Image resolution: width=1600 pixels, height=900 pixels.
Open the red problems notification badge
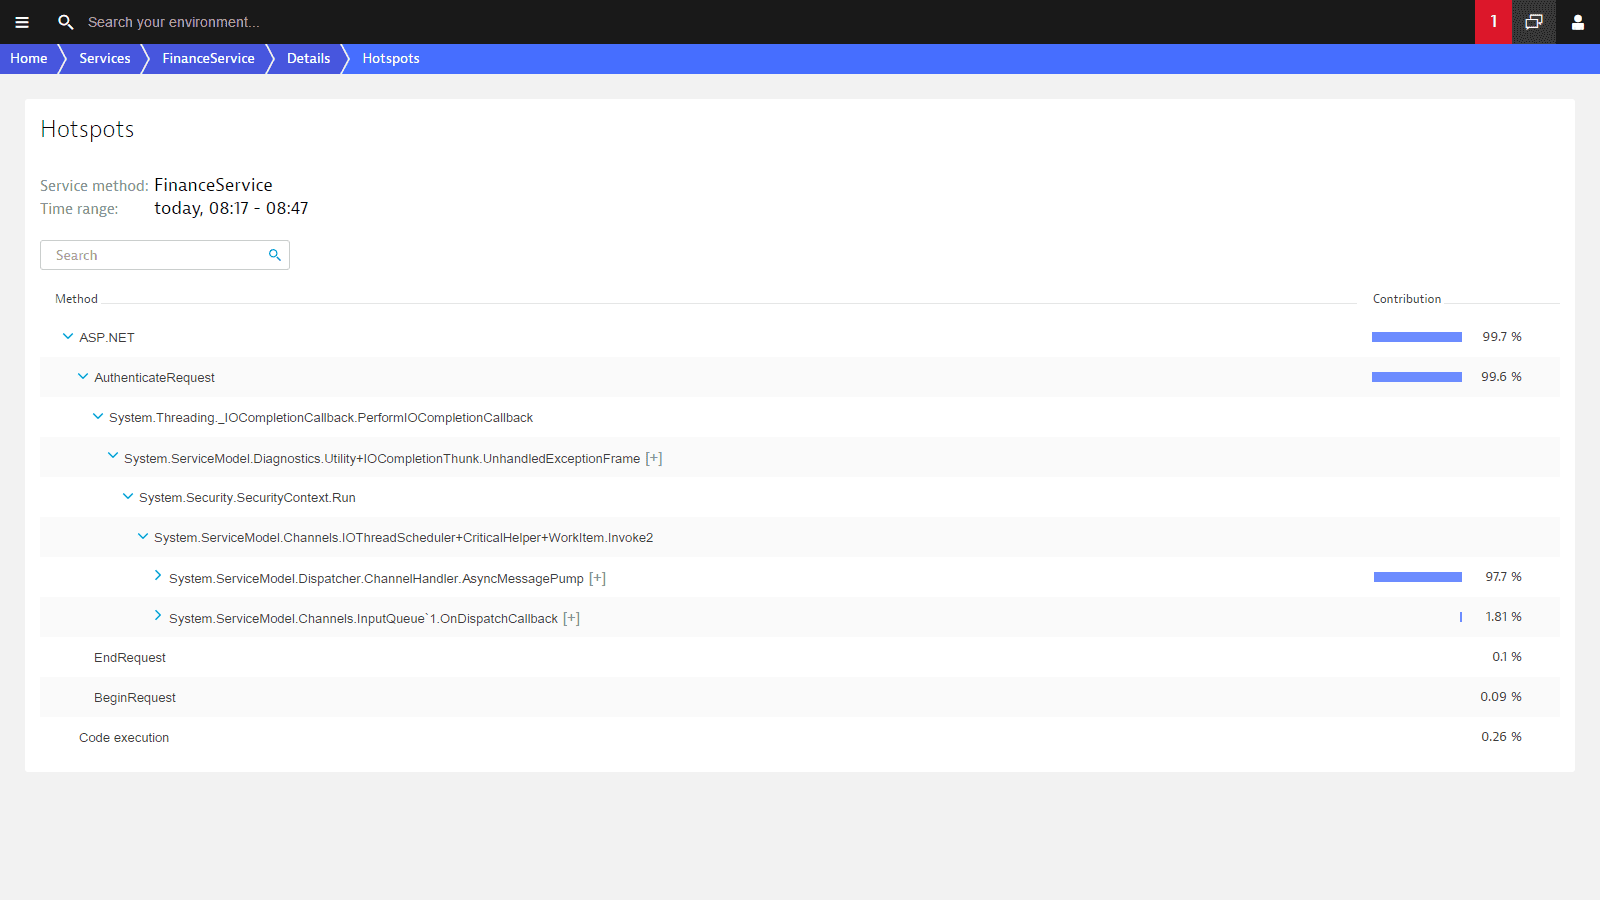click(x=1493, y=22)
